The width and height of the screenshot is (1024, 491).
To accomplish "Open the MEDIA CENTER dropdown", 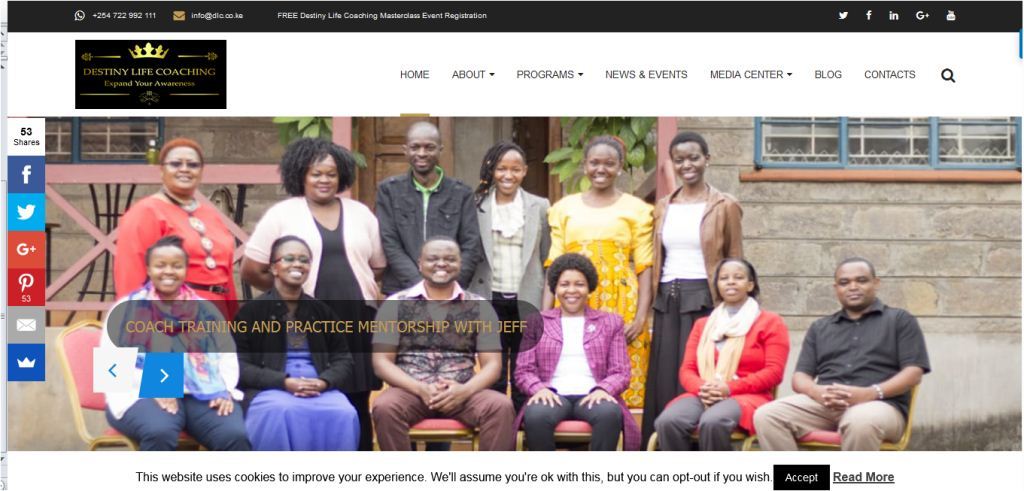I will pos(751,74).
